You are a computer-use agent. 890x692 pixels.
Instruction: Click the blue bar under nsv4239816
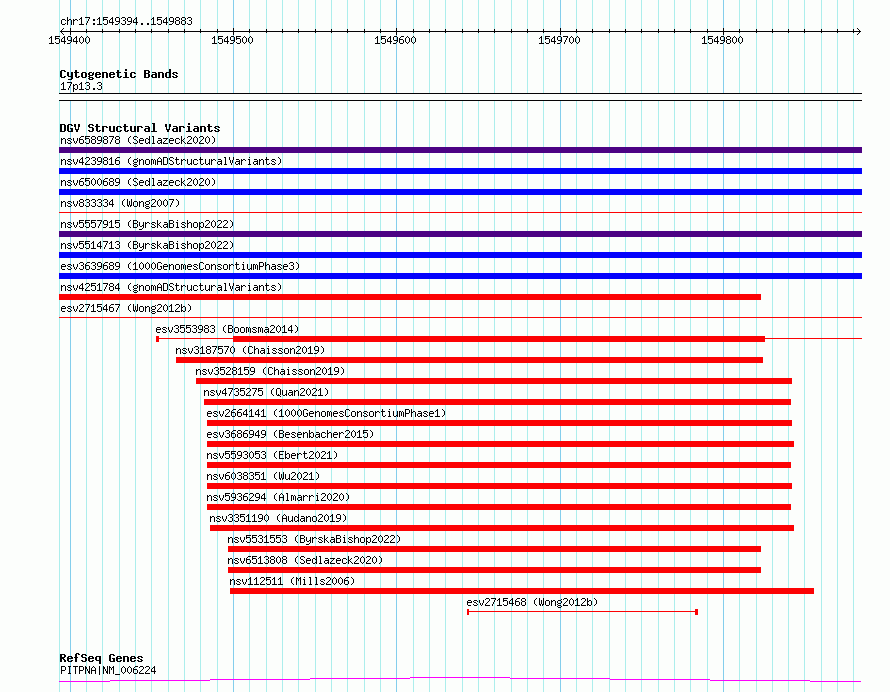tap(460, 171)
